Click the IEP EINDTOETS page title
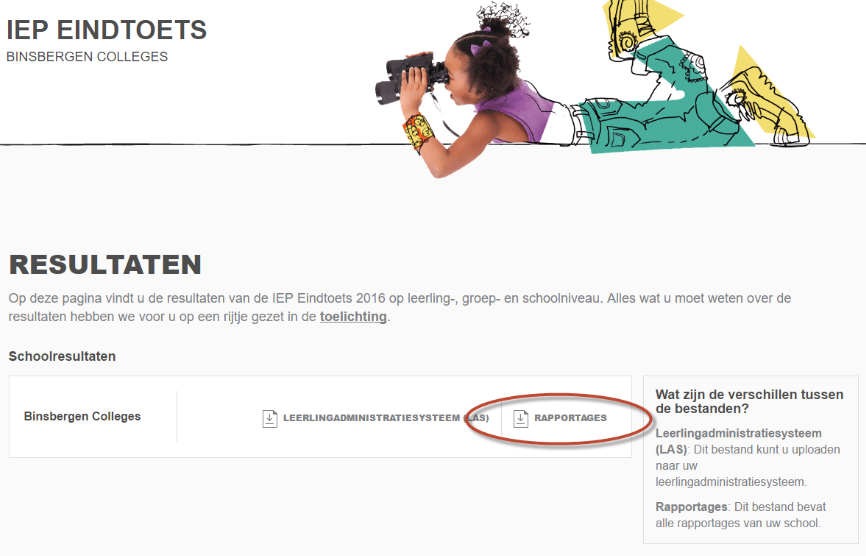This screenshot has width=866, height=556. pos(107,30)
